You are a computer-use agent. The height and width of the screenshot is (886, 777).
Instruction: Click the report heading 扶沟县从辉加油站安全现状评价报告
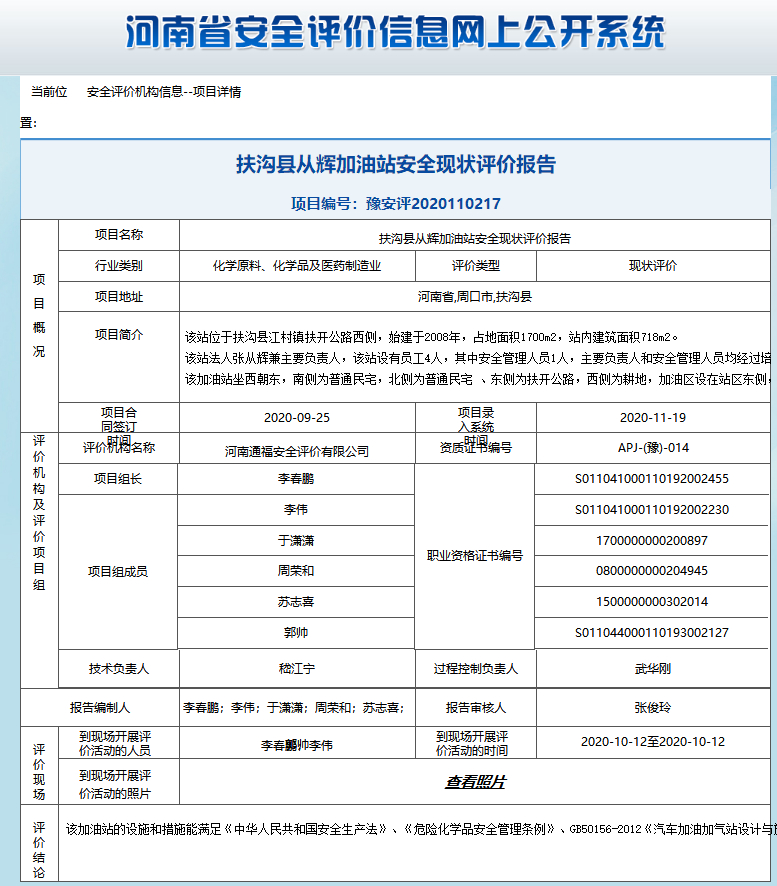(396, 164)
